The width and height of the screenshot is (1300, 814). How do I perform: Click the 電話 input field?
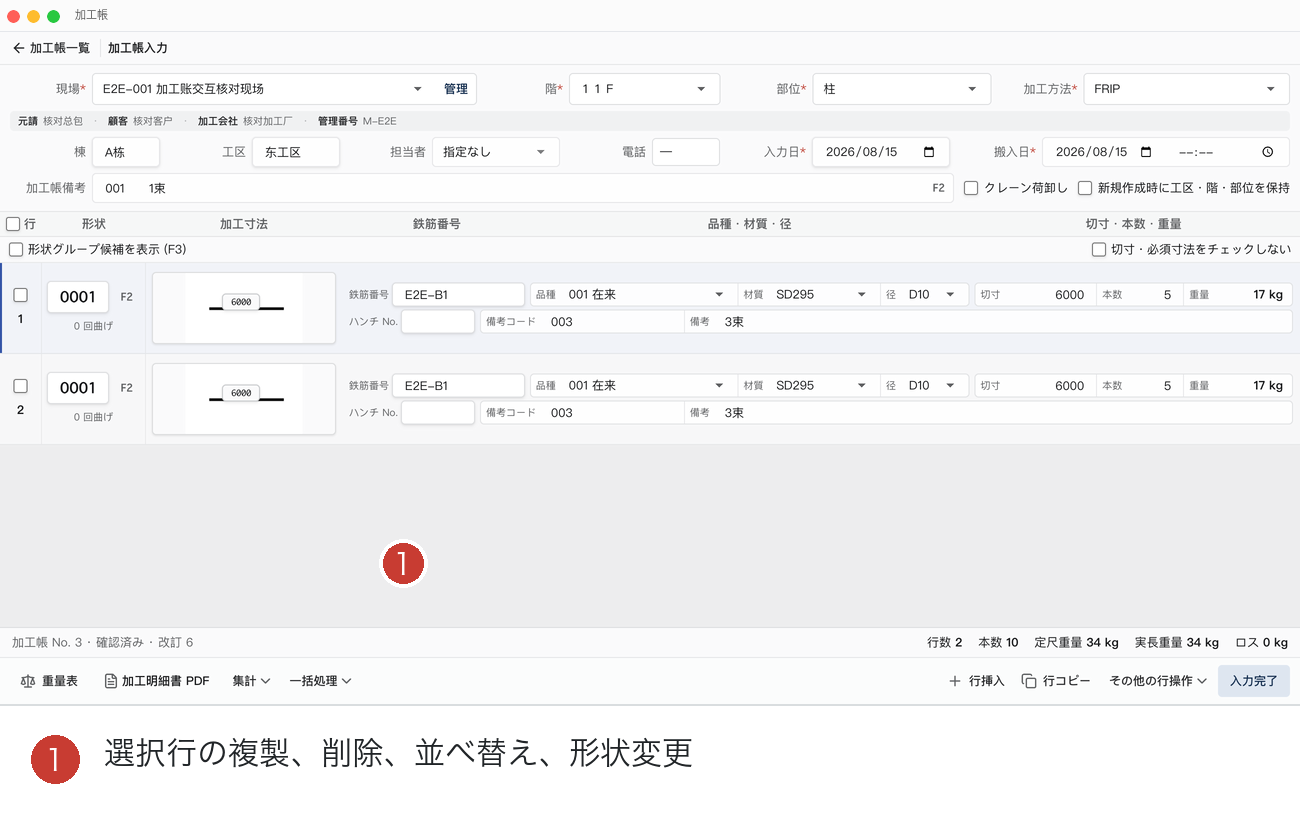[686, 152]
